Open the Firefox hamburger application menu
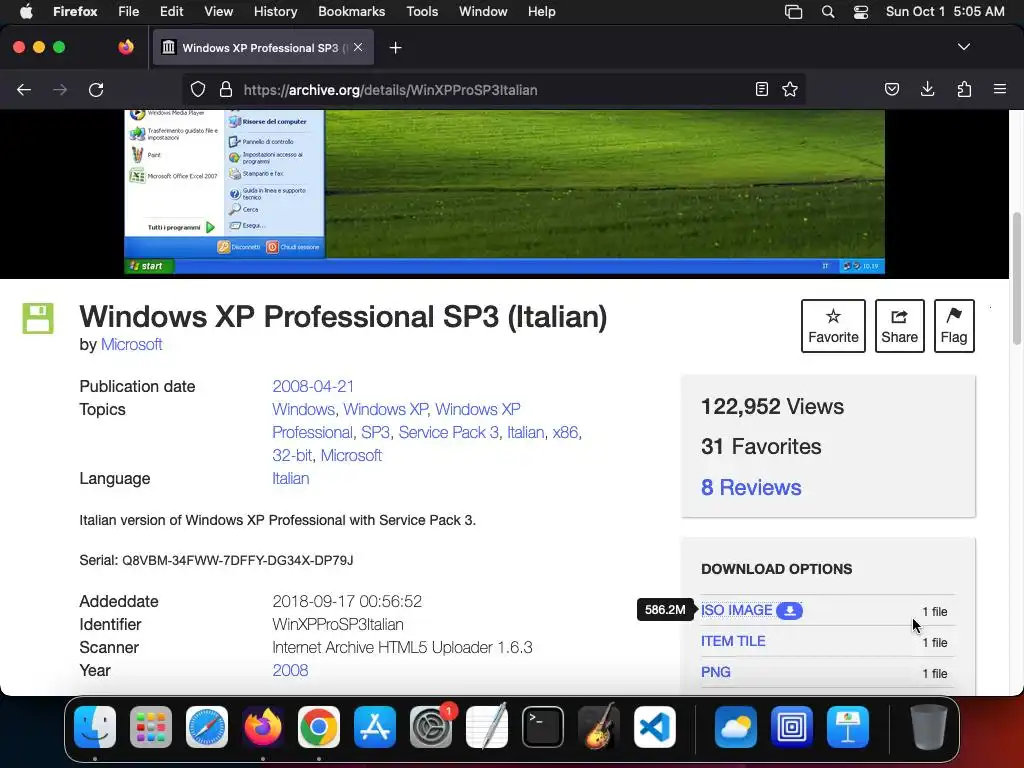1024x768 pixels. click(x=1000, y=89)
